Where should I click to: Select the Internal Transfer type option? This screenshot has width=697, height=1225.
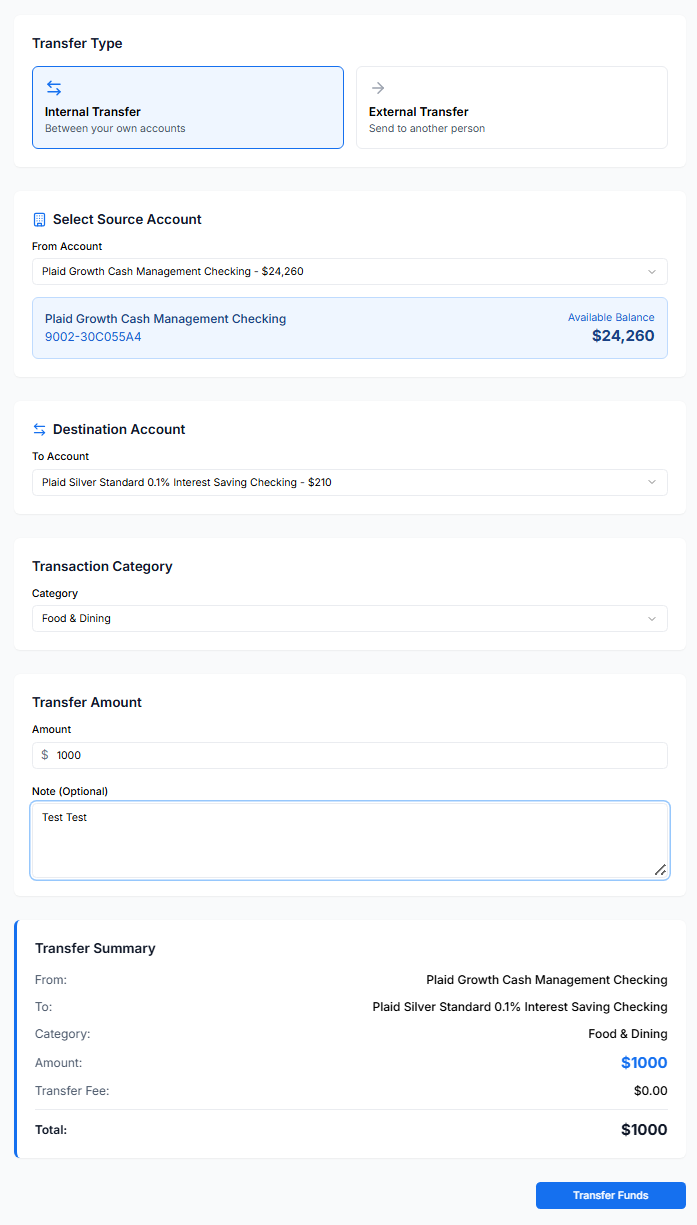coord(188,107)
